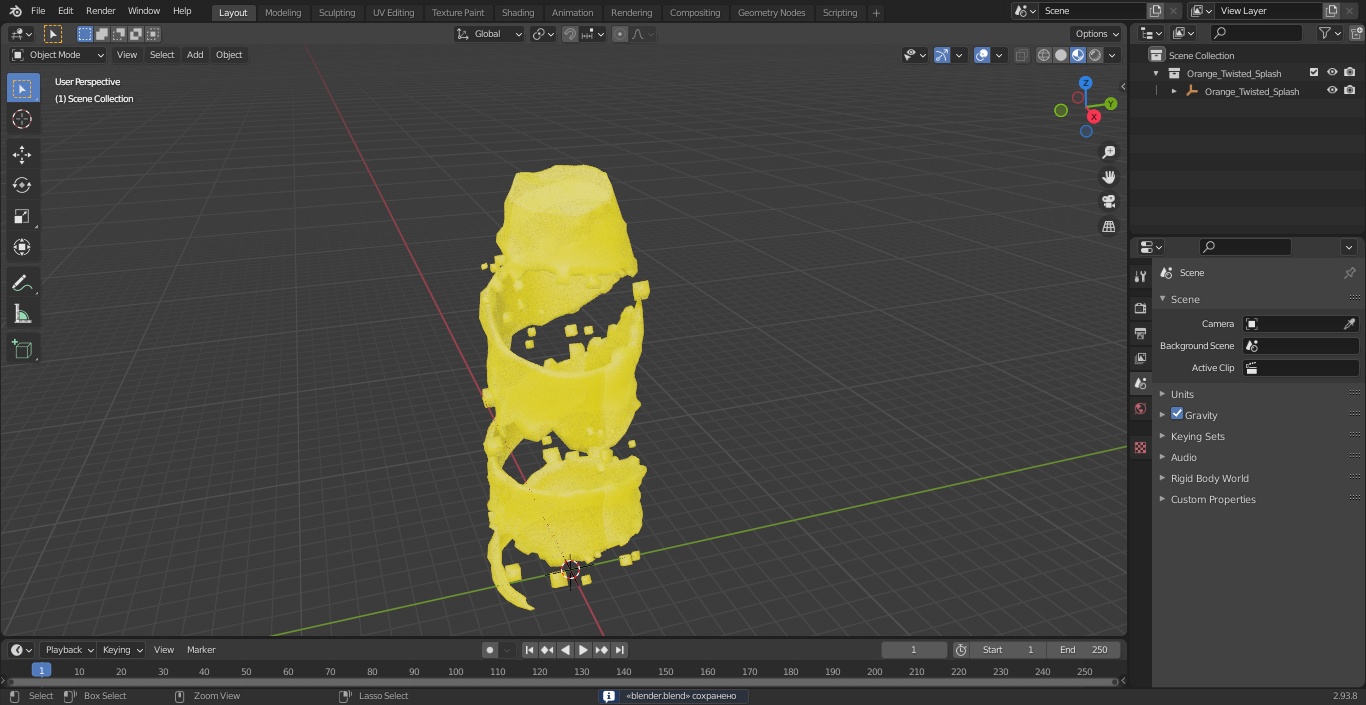The height and width of the screenshot is (705, 1366).
Task: Activate the Rotate tool
Action: (x=22, y=185)
